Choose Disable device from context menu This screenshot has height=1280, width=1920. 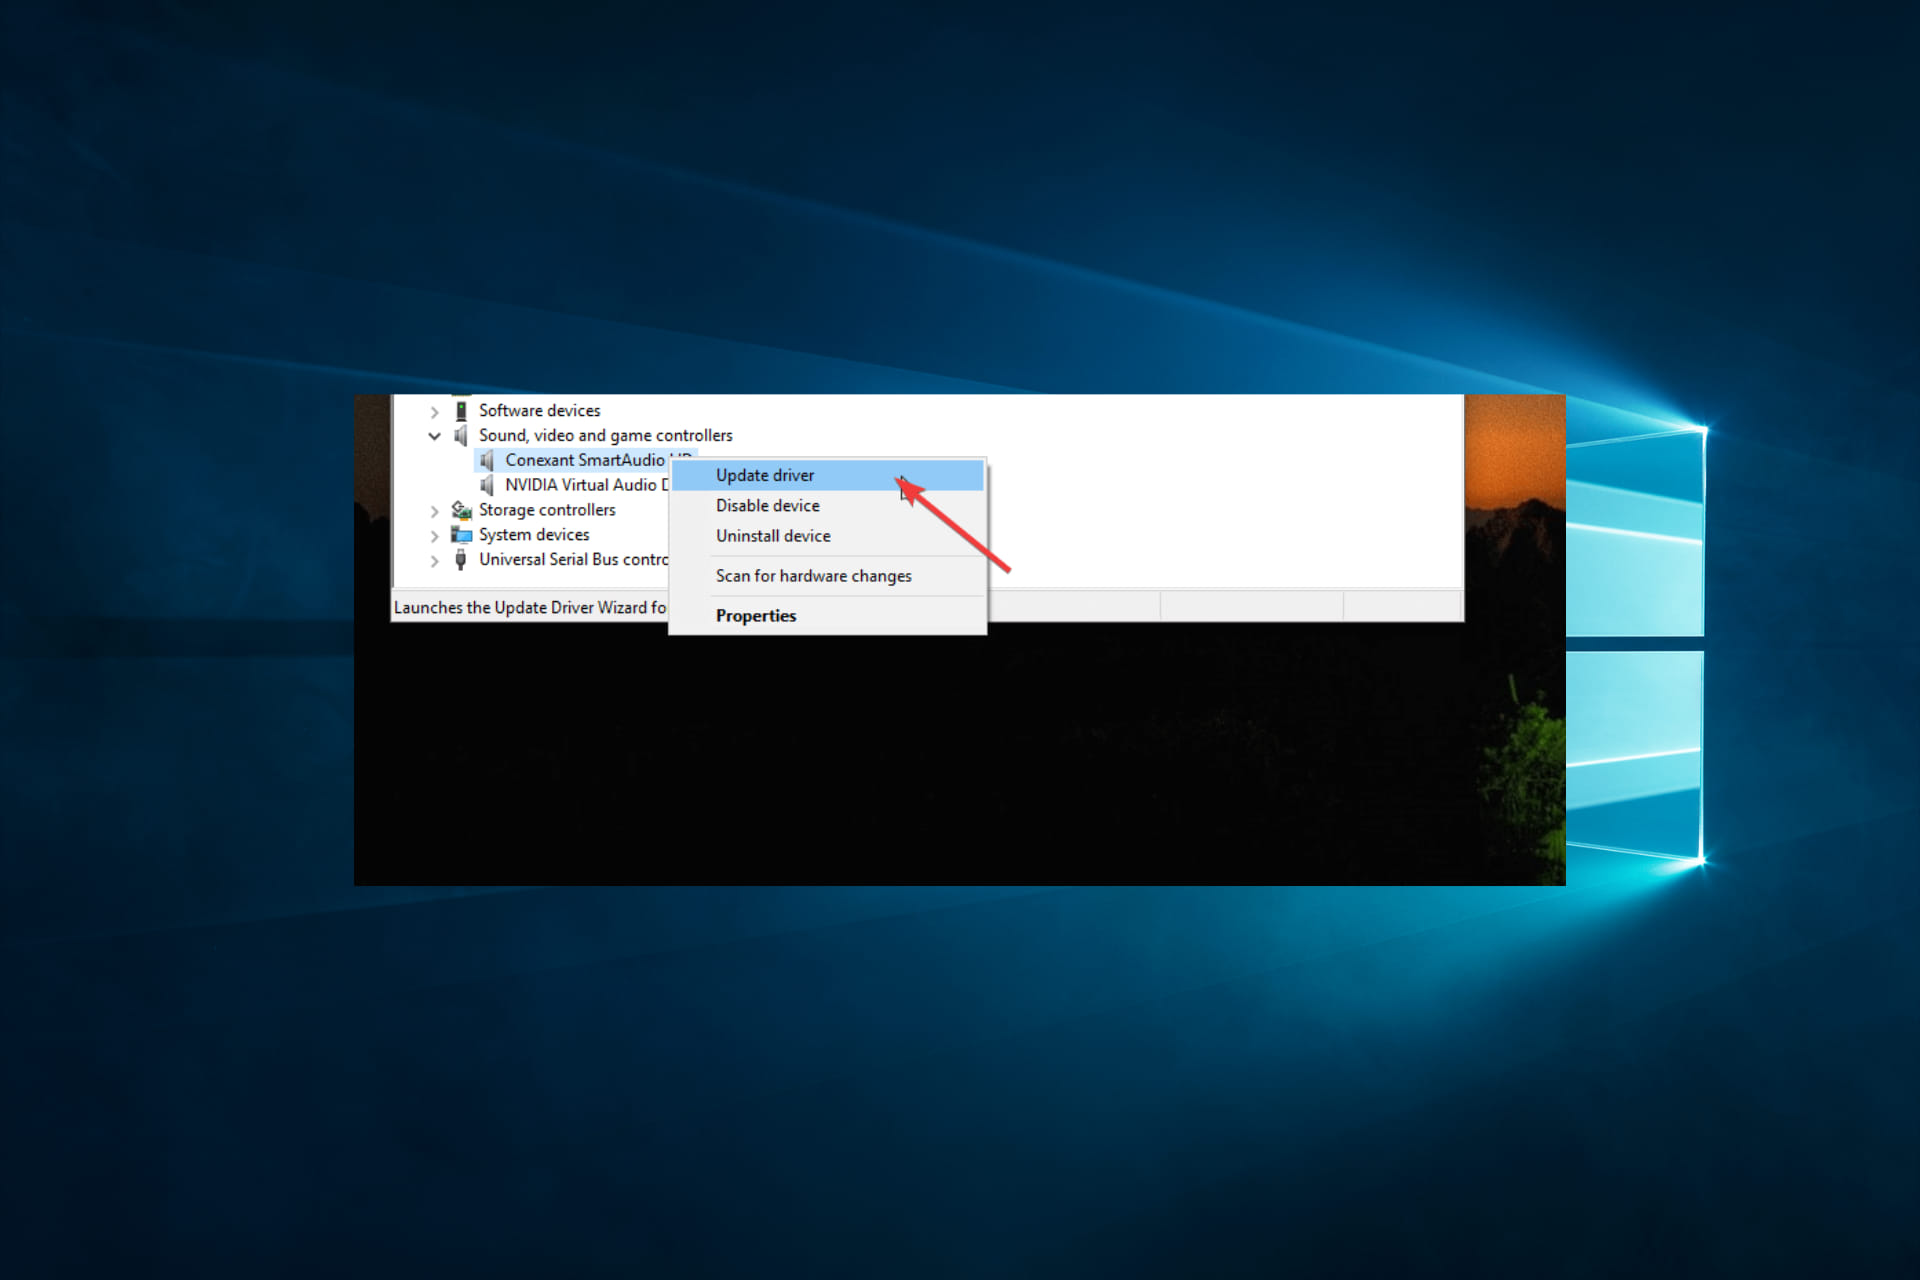pos(827,506)
